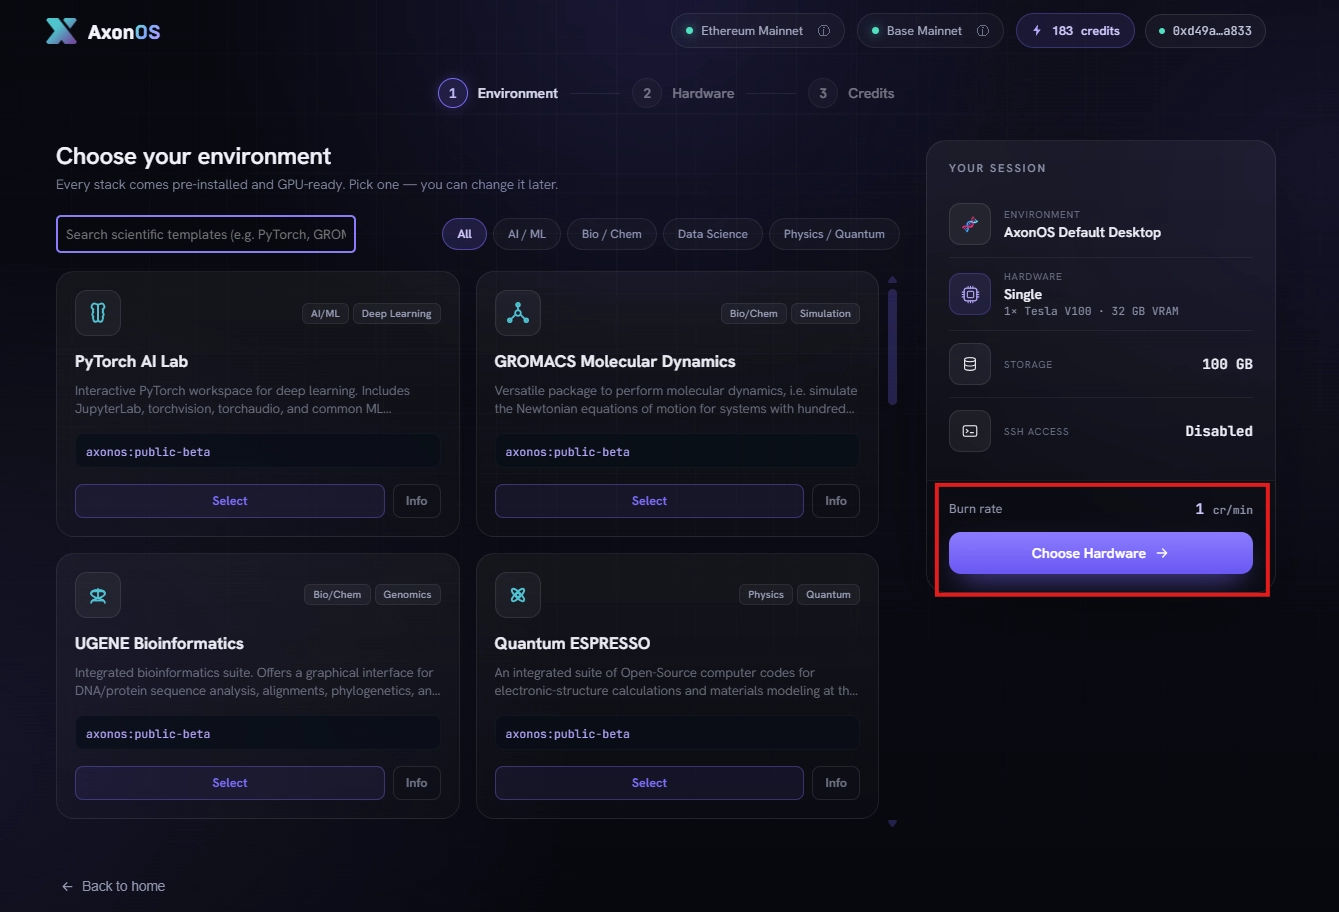The height and width of the screenshot is (912, 1339).
Task: Click the UGENE Bioinformatics DNA icon
Action: coord(98,595)
